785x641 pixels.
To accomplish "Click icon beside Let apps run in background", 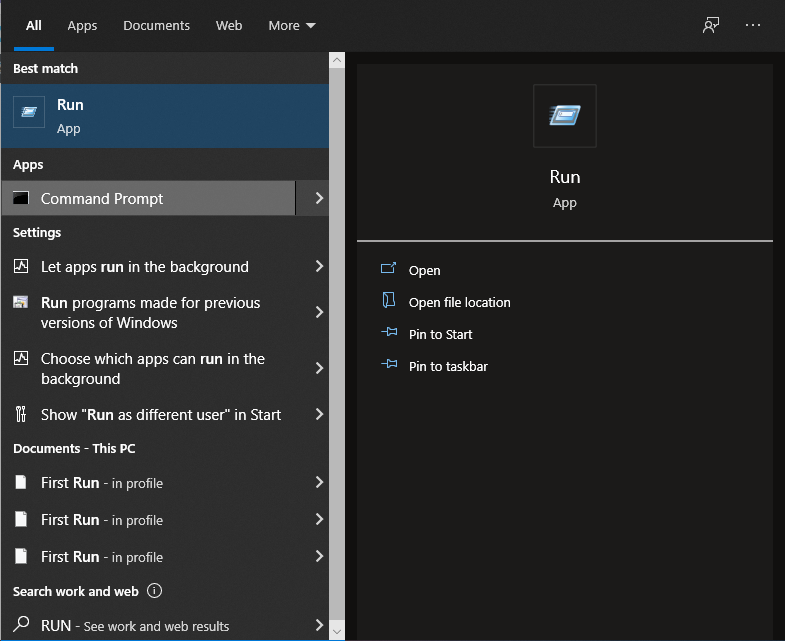I will (x=21, y=266).
